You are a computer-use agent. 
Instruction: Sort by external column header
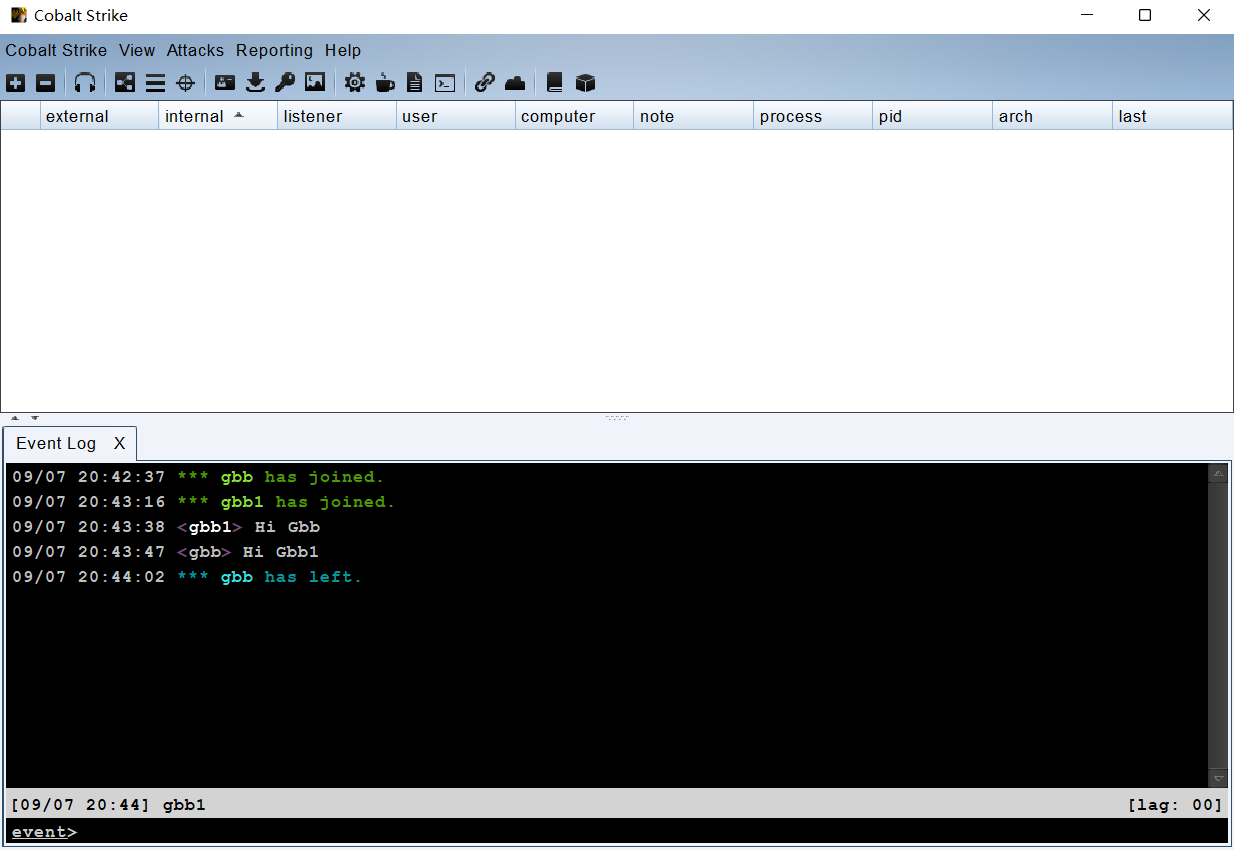click(x=99, y=116)
